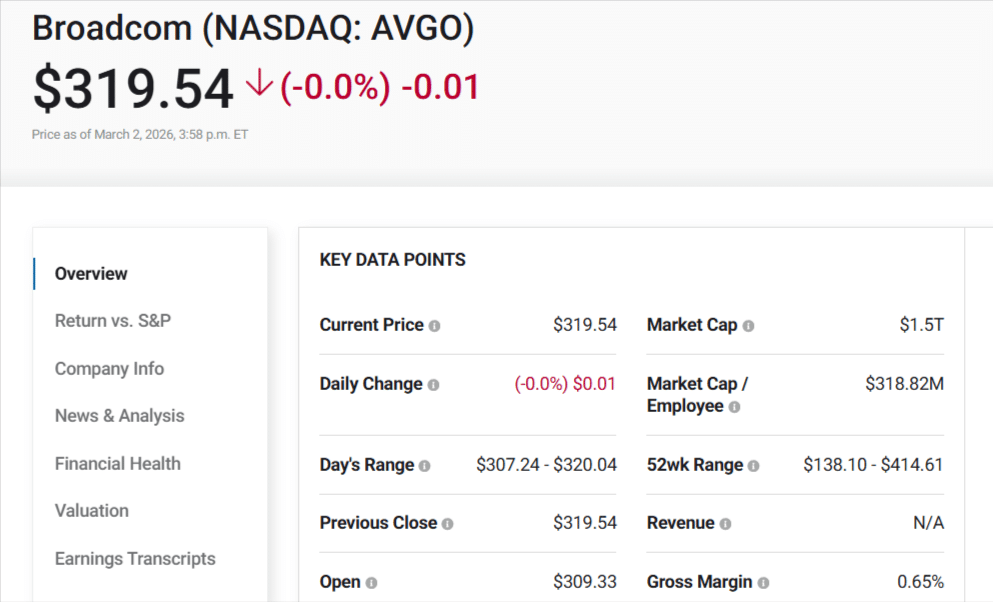Open the Company Info section
The image size is (993, 602).
[110, 368]
